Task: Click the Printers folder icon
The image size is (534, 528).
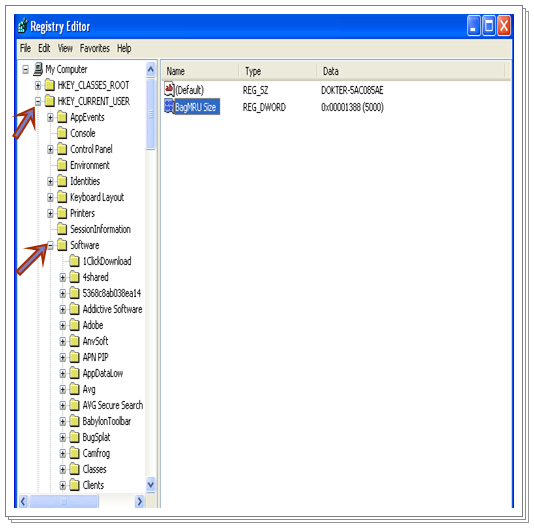Action: [62, 213]
